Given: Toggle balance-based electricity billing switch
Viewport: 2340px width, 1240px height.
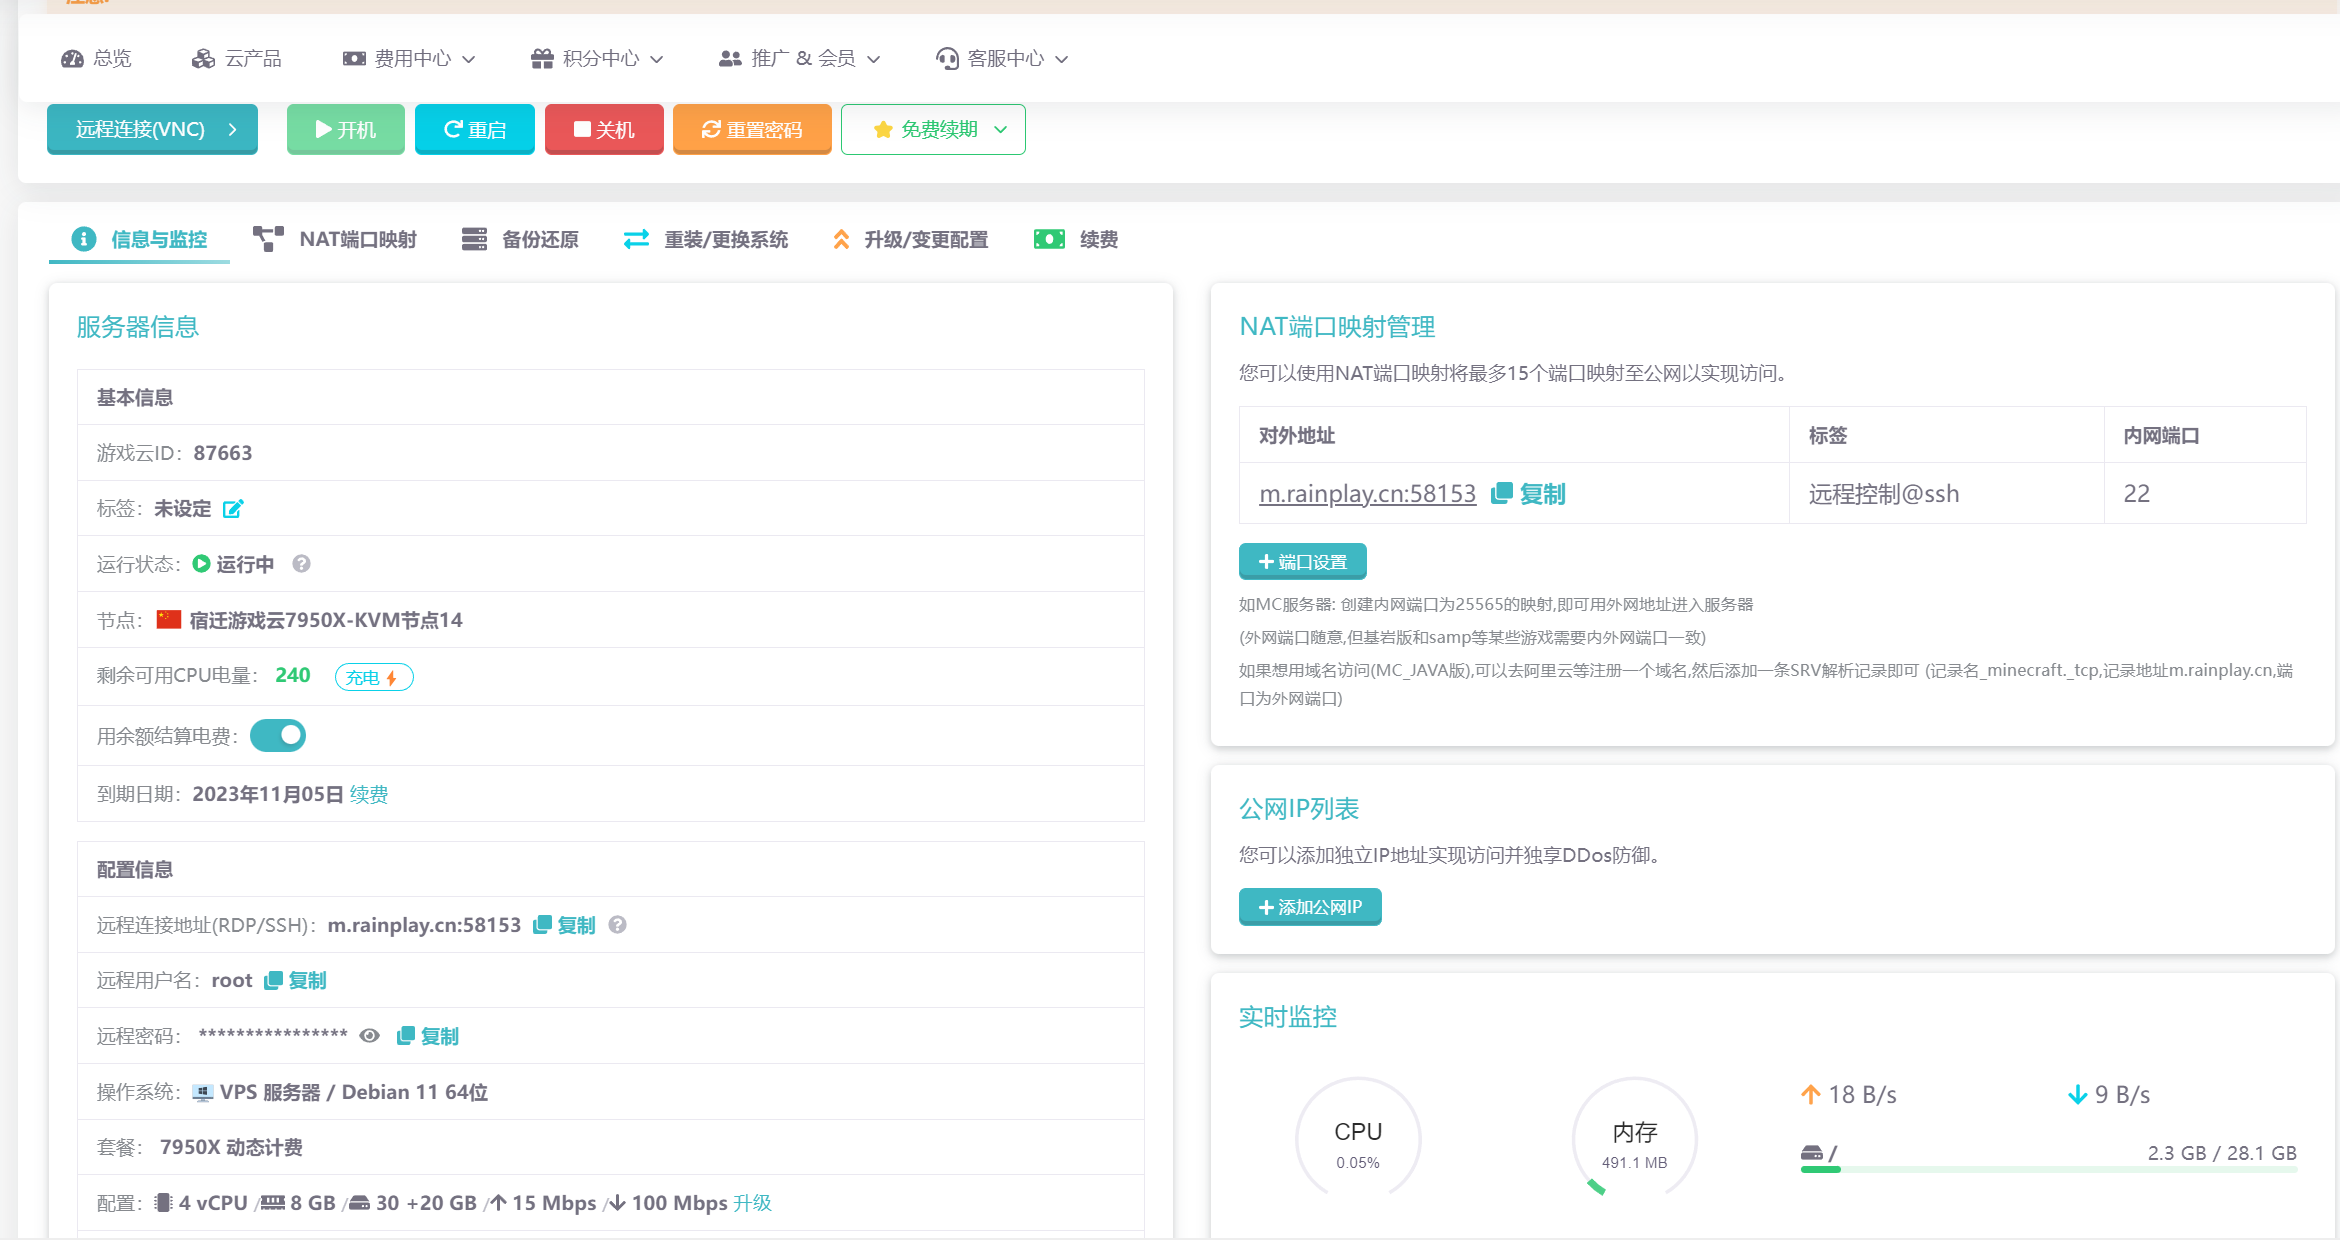Looking at the screenshot, I should (x=278, y=736).
